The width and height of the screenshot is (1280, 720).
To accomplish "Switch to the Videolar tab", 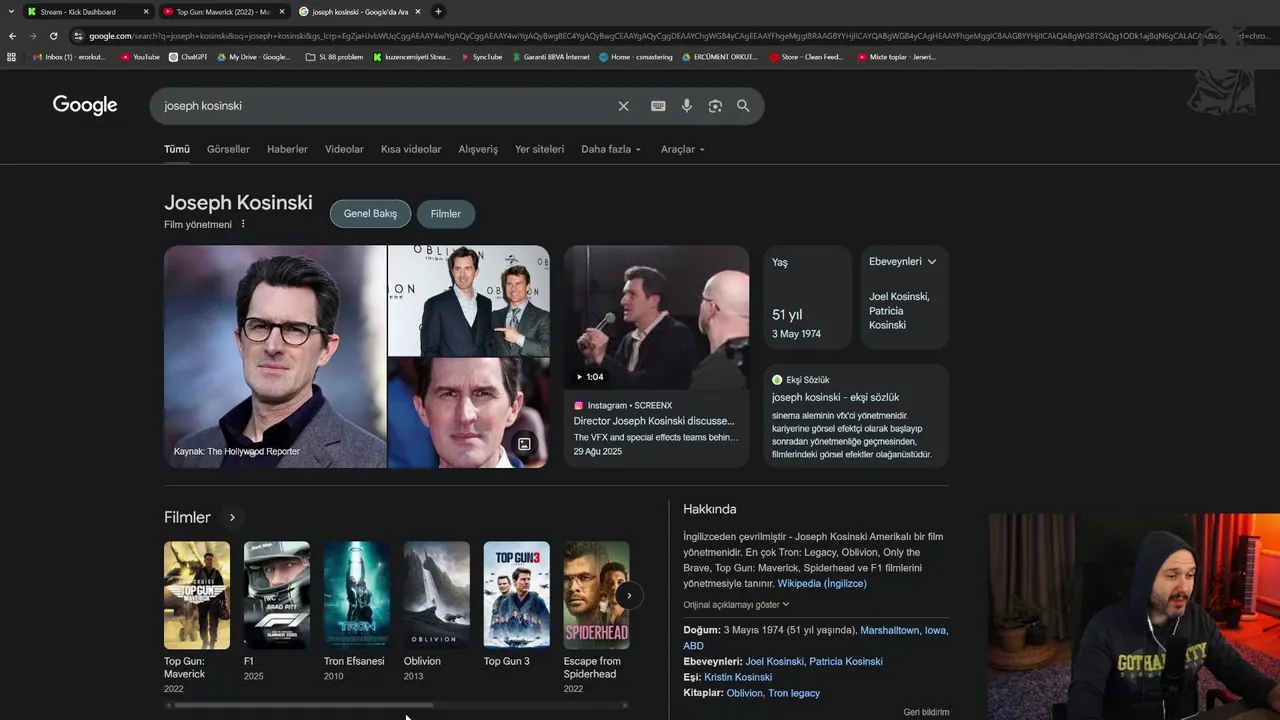I will 344,149.
